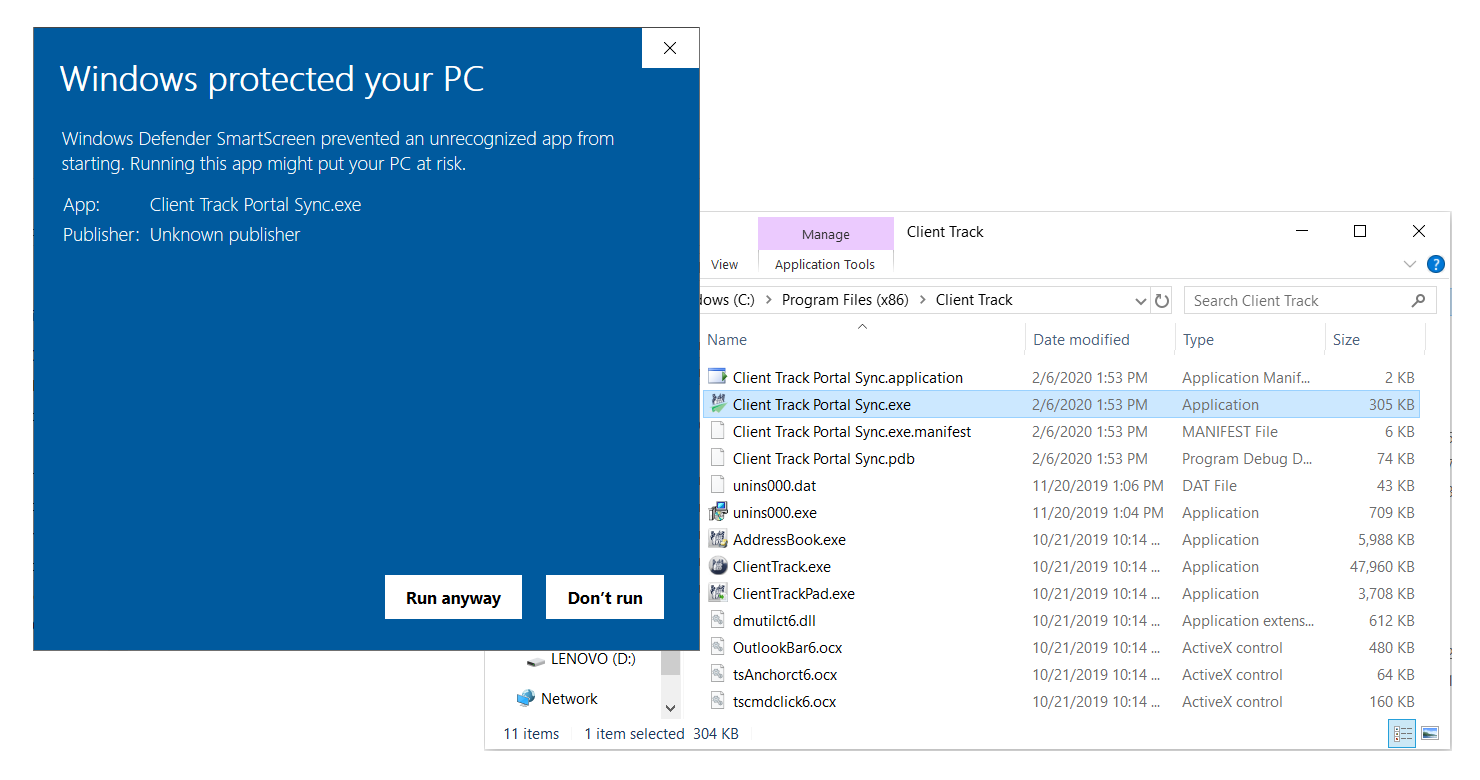
Task: Click the Program Files (x86) breadcrumb
Action: [x=845, y=300]
